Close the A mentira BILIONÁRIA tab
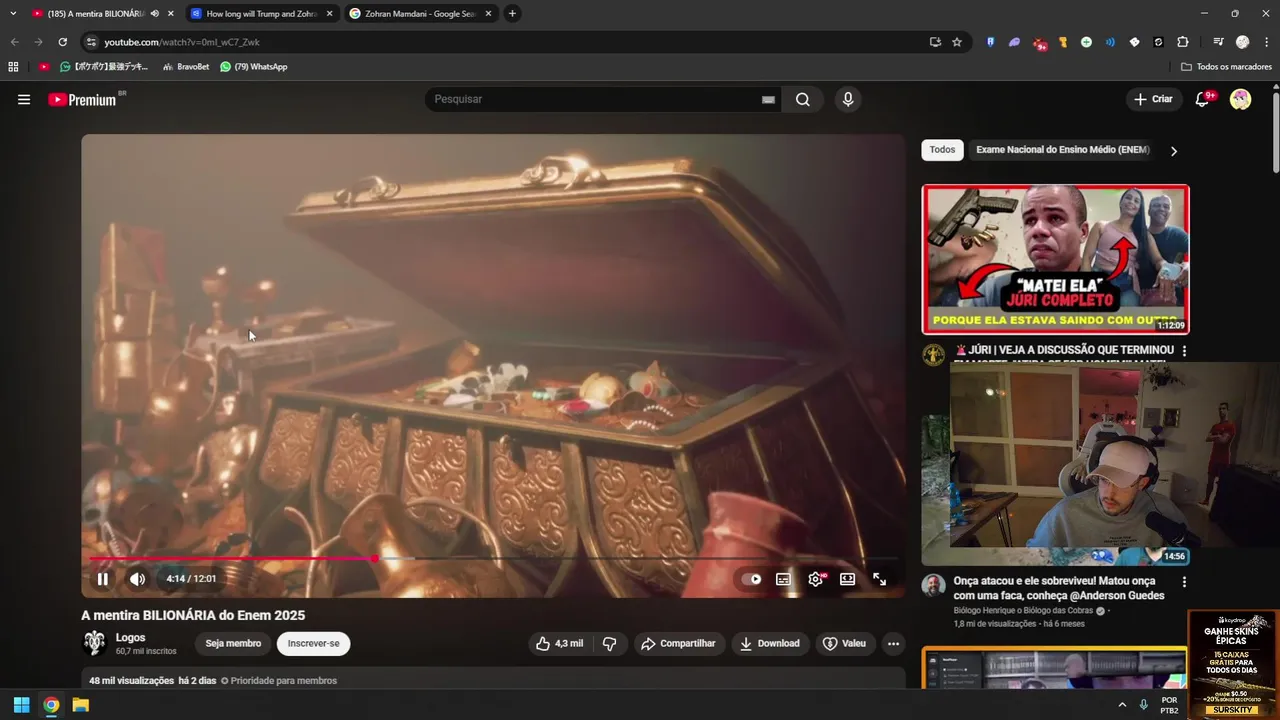Viewport: 1280px width, 720px height. (x=171, y=14)
